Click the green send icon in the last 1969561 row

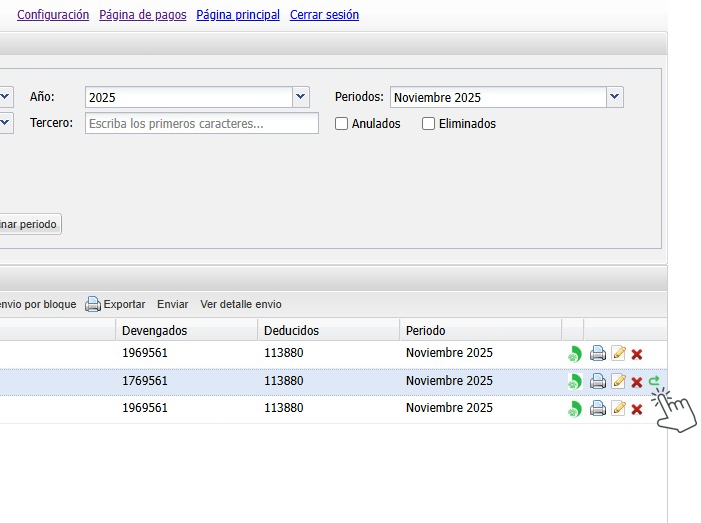(x=575, y=409)
